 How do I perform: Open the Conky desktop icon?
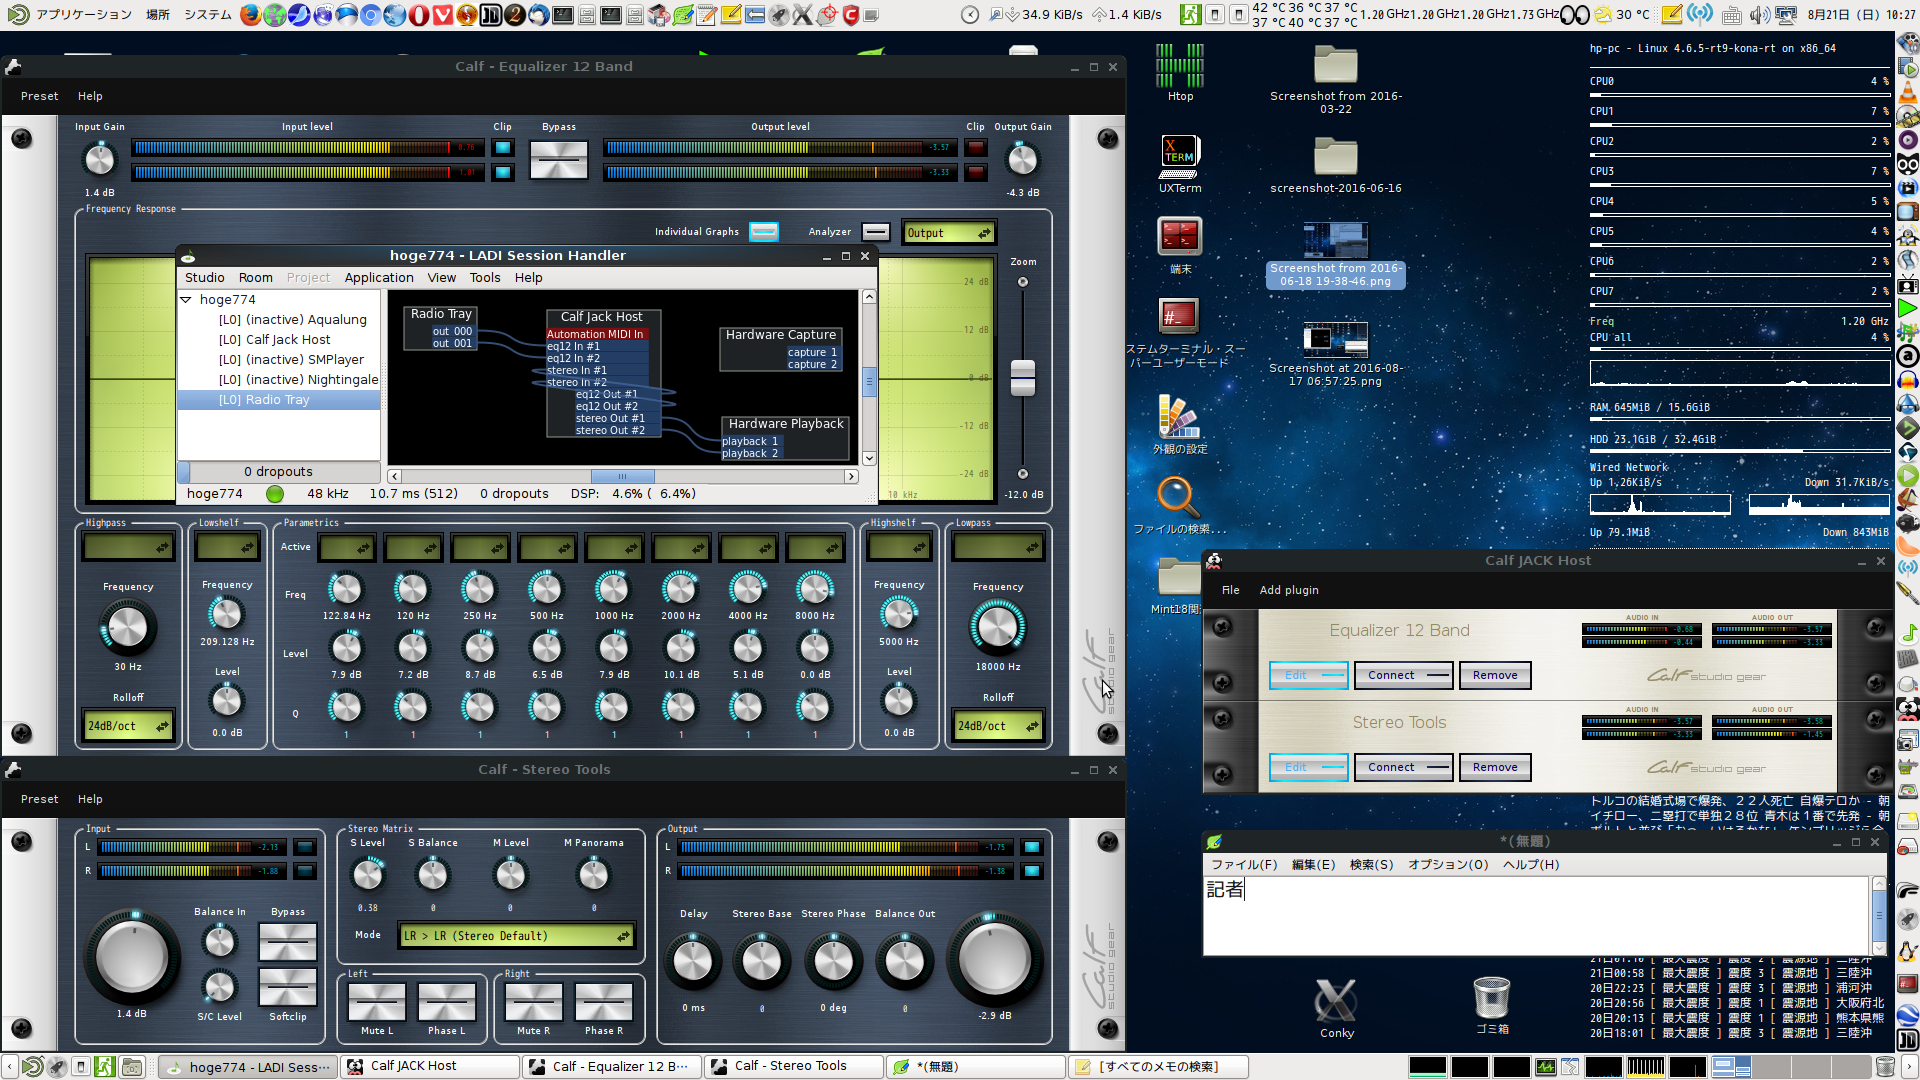(1336, 1008)
